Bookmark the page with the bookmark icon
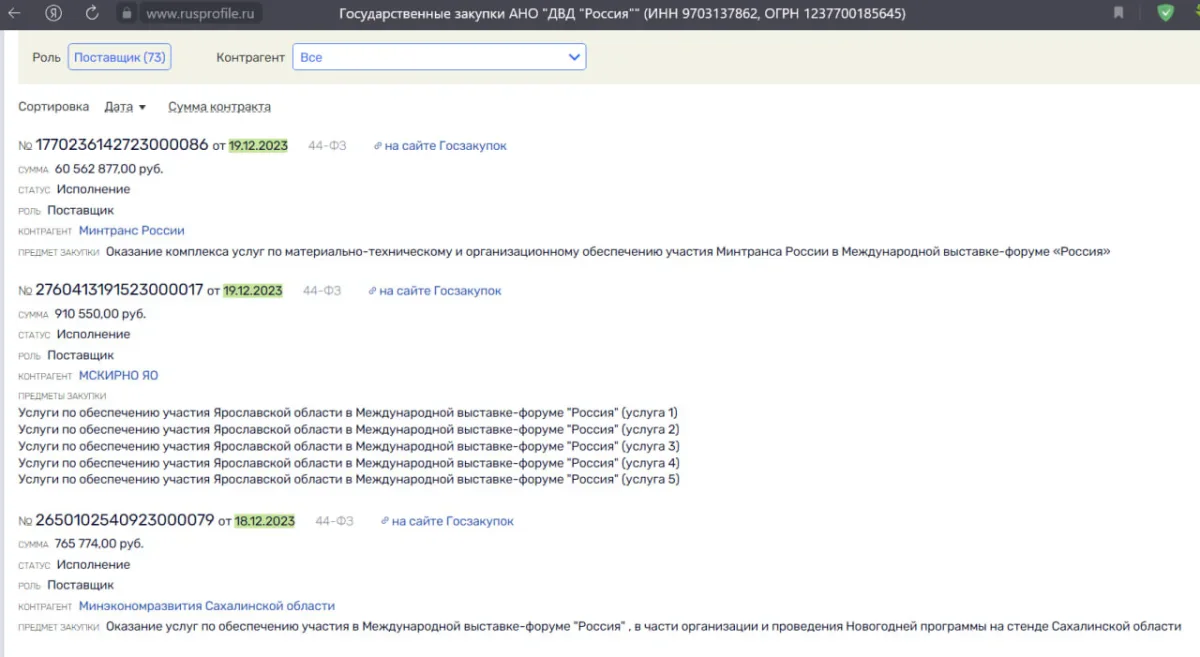 (1118, 13)
